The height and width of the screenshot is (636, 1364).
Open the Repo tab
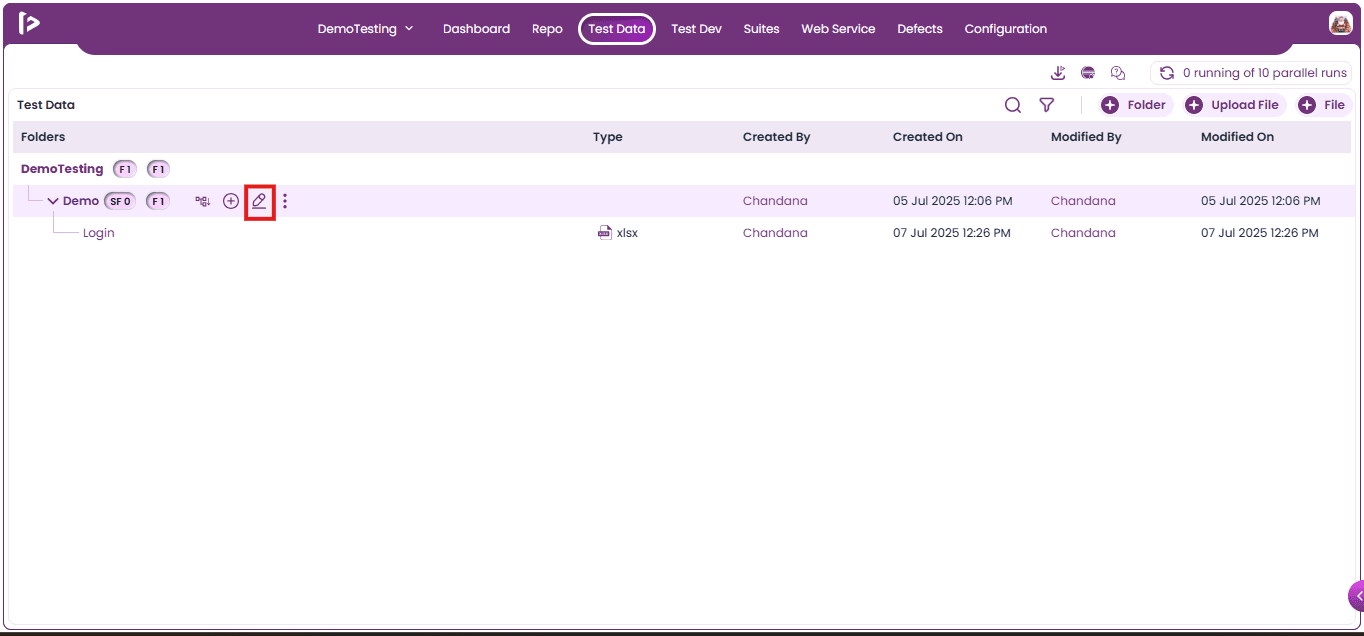(x=547, y=29)
